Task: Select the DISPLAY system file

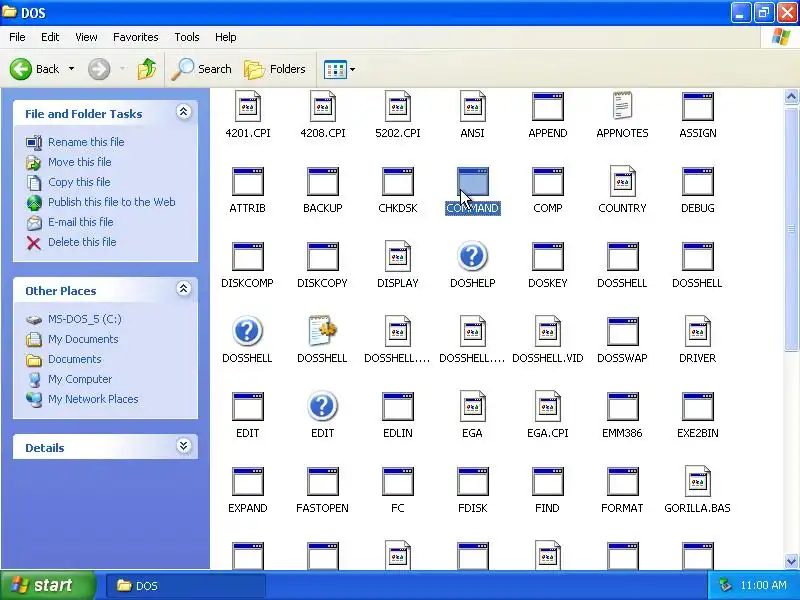Action: point(397,256)
